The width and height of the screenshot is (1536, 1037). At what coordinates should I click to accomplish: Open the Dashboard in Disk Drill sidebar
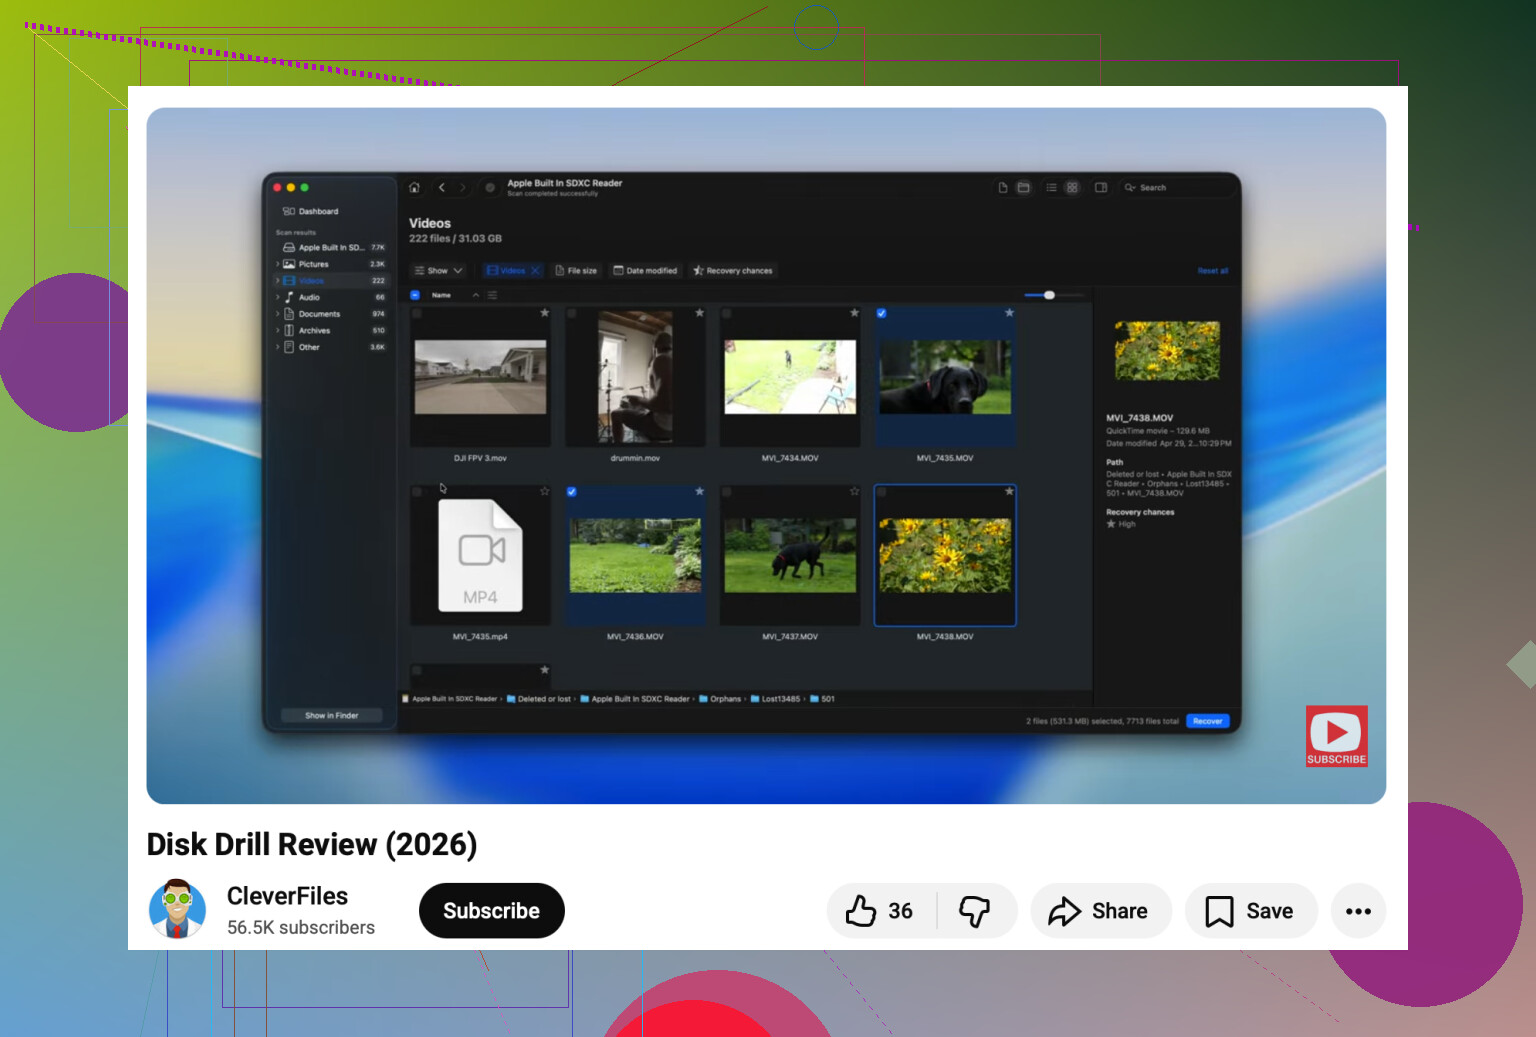(311, 212)
